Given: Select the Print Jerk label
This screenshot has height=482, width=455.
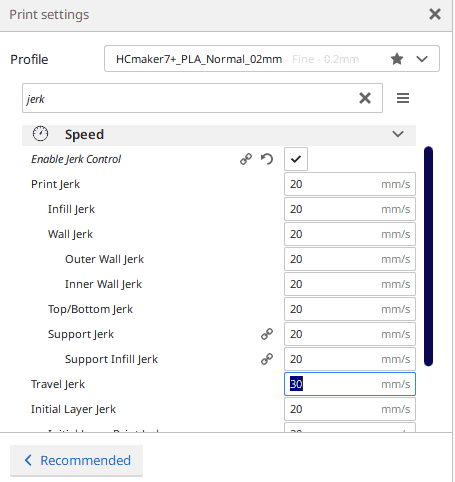Looking at the screenshot, I should tap(55, 184).
